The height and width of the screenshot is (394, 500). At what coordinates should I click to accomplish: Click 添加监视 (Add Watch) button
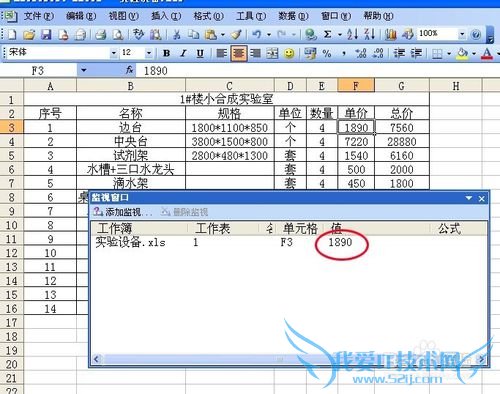[122, 212]
